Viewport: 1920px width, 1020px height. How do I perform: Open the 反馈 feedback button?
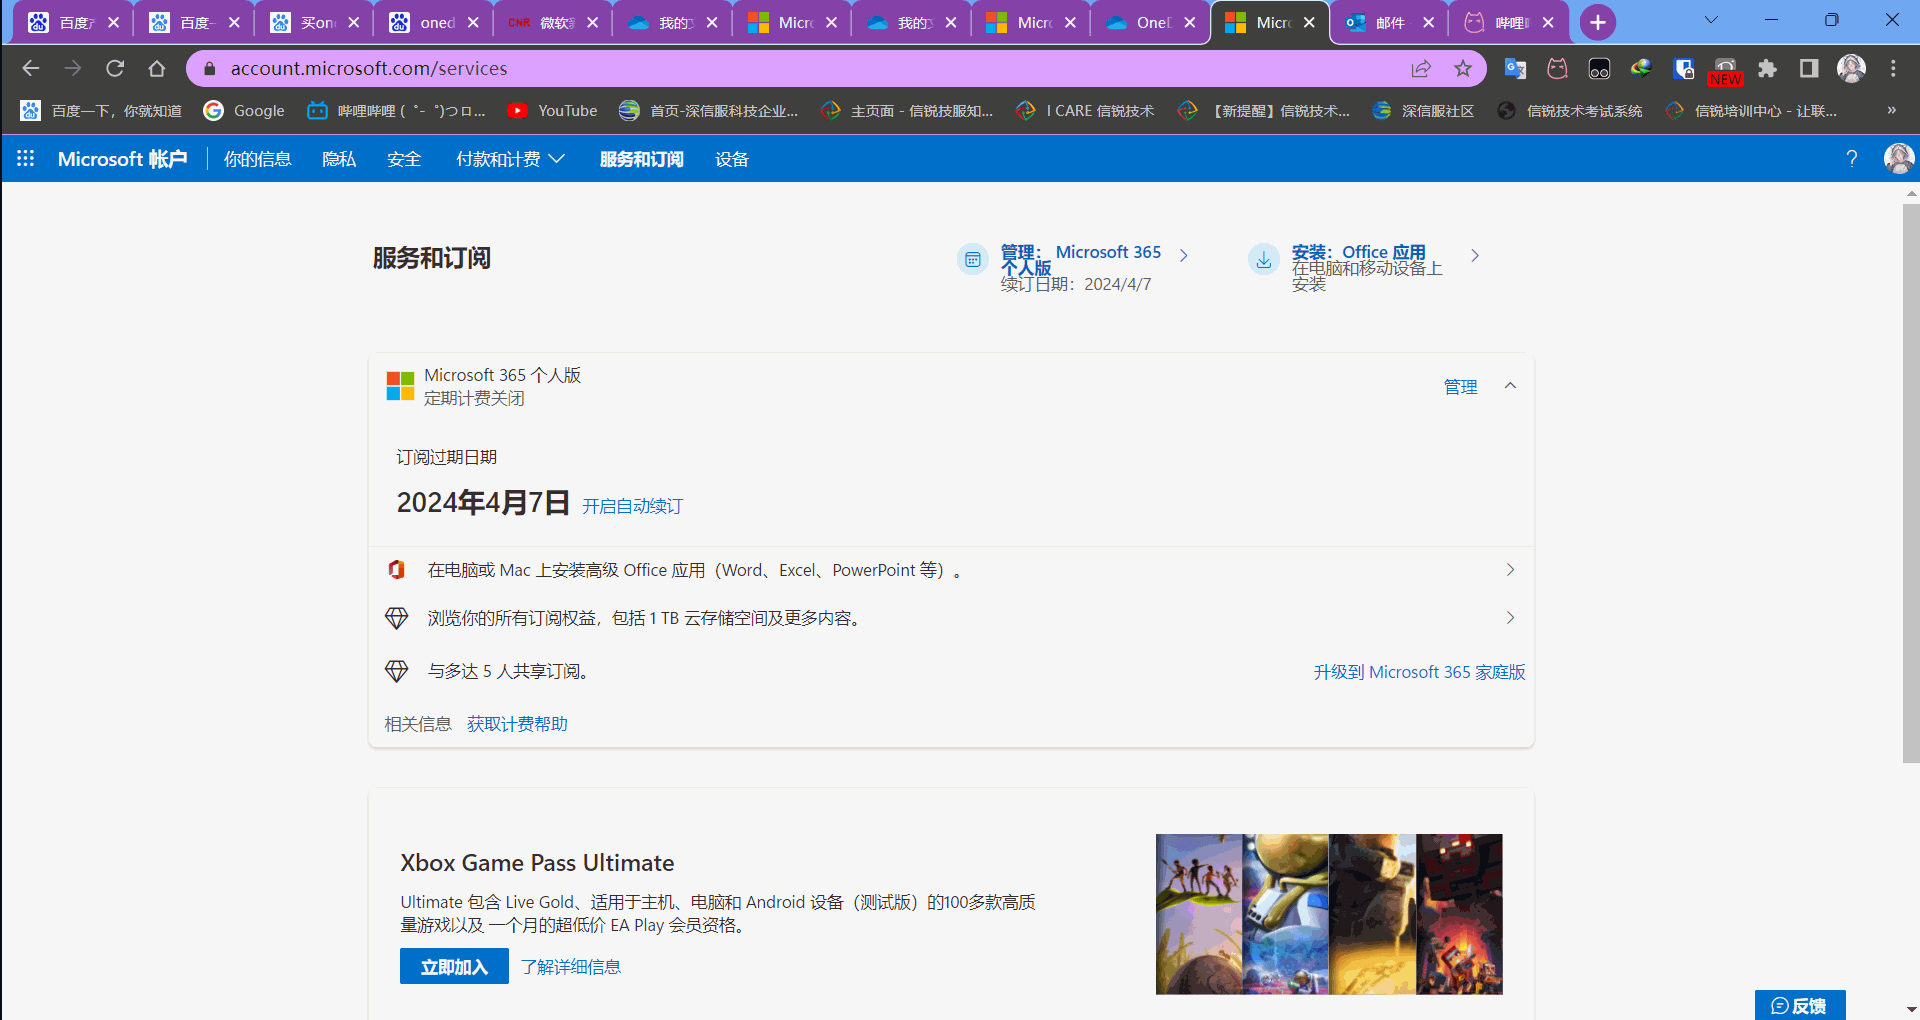pos(1800,1005)
